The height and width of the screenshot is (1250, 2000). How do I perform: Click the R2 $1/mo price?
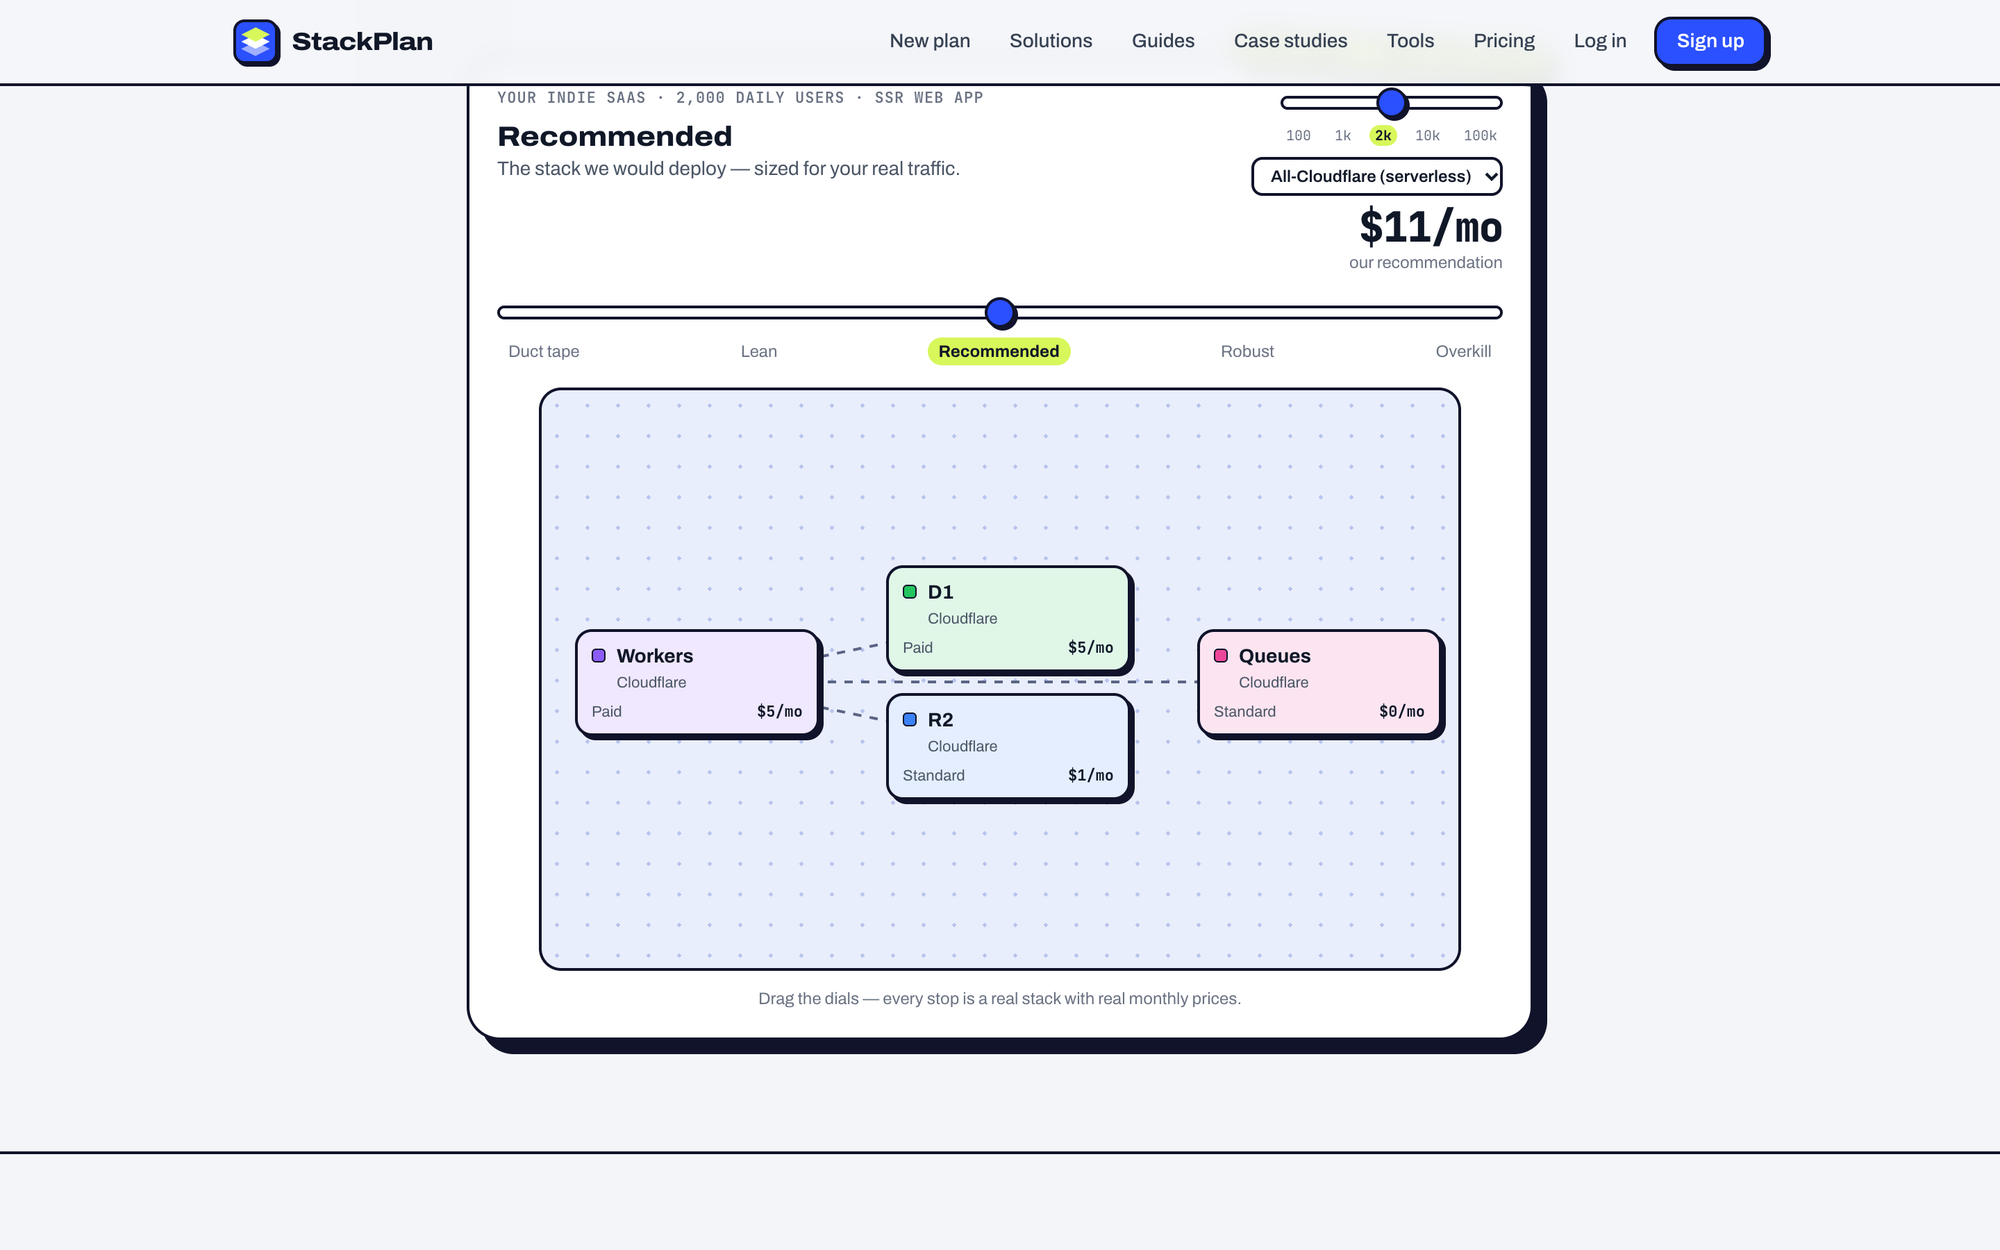(1090, 776)
